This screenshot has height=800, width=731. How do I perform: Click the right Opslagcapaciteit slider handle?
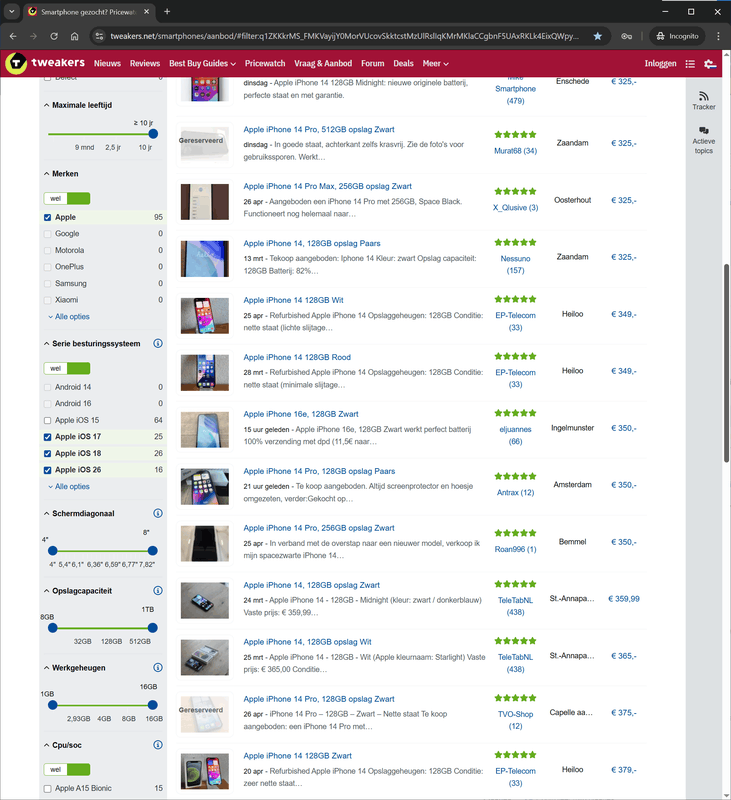(x=153, y=628)
